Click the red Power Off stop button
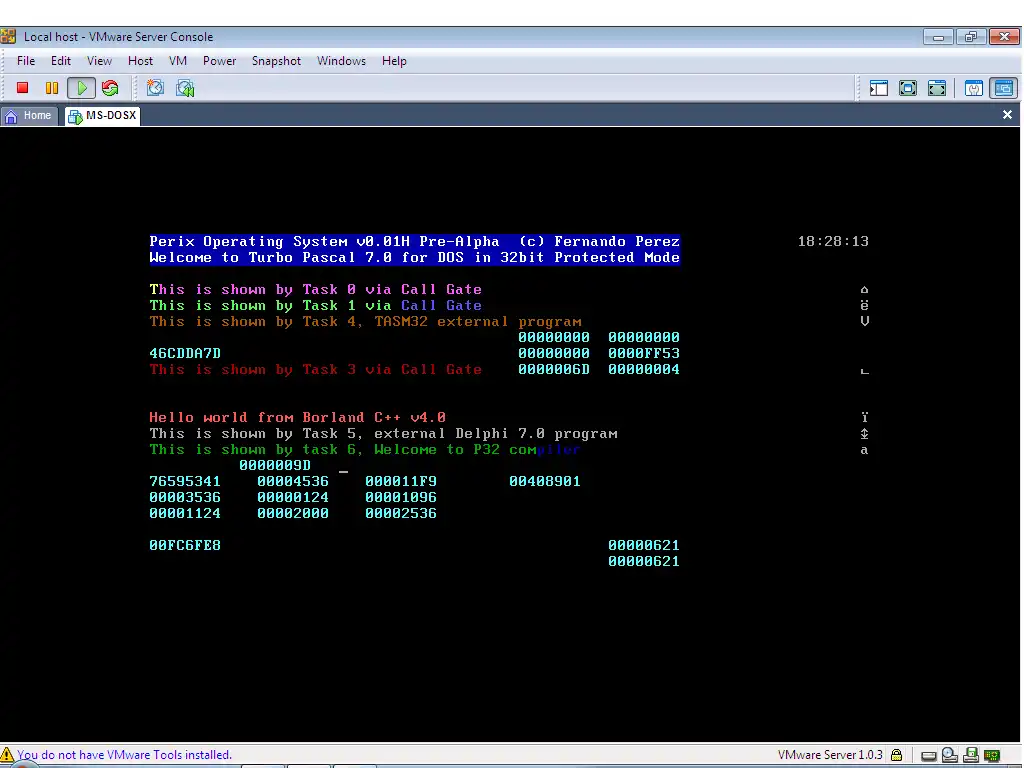This screenshot has height=768, width=1024. coord(22,88)
